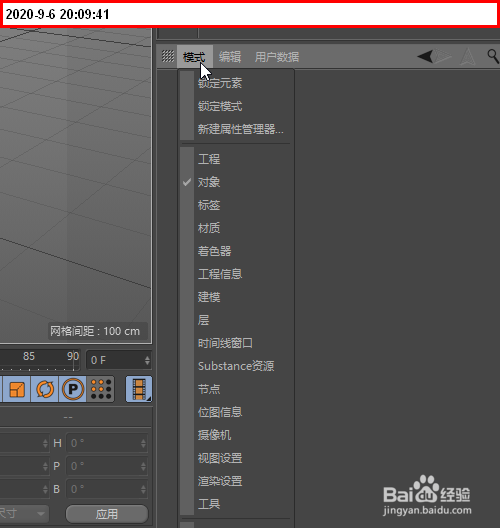
Task: Switch mode to 渲染设置
Action: [x=220, y=481]
